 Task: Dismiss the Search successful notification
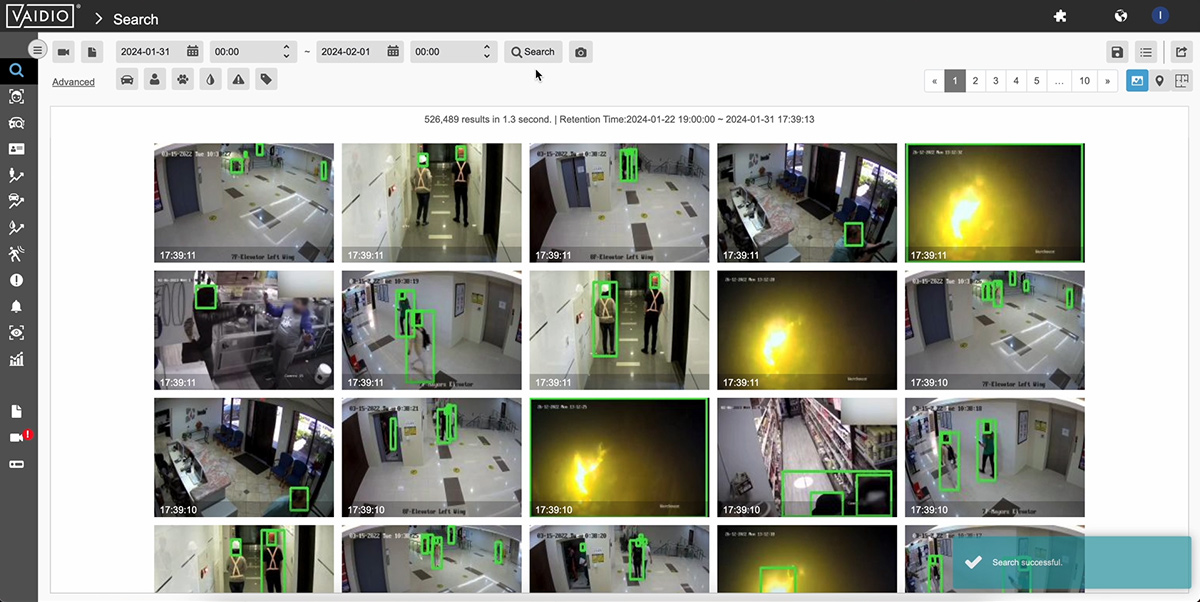point(1071,562)
